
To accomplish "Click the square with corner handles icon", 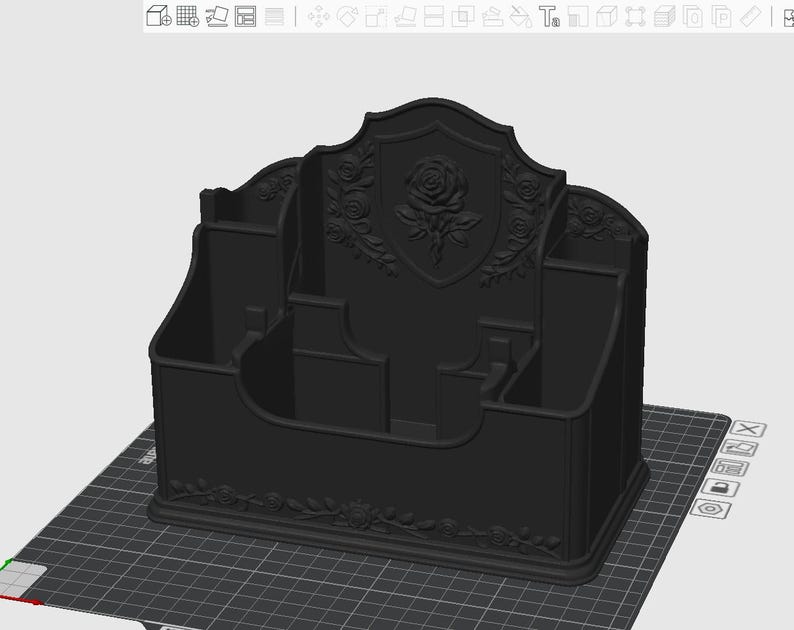I will click(x=635, y=17).
